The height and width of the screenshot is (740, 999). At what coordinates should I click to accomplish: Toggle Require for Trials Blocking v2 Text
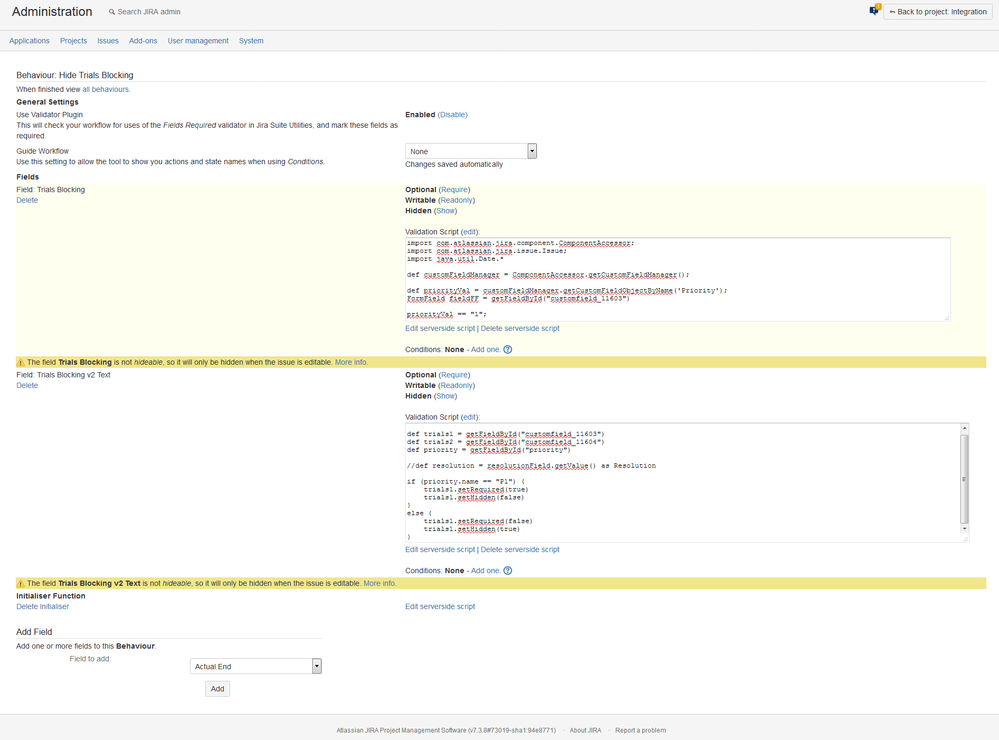[x=454, y=375]
